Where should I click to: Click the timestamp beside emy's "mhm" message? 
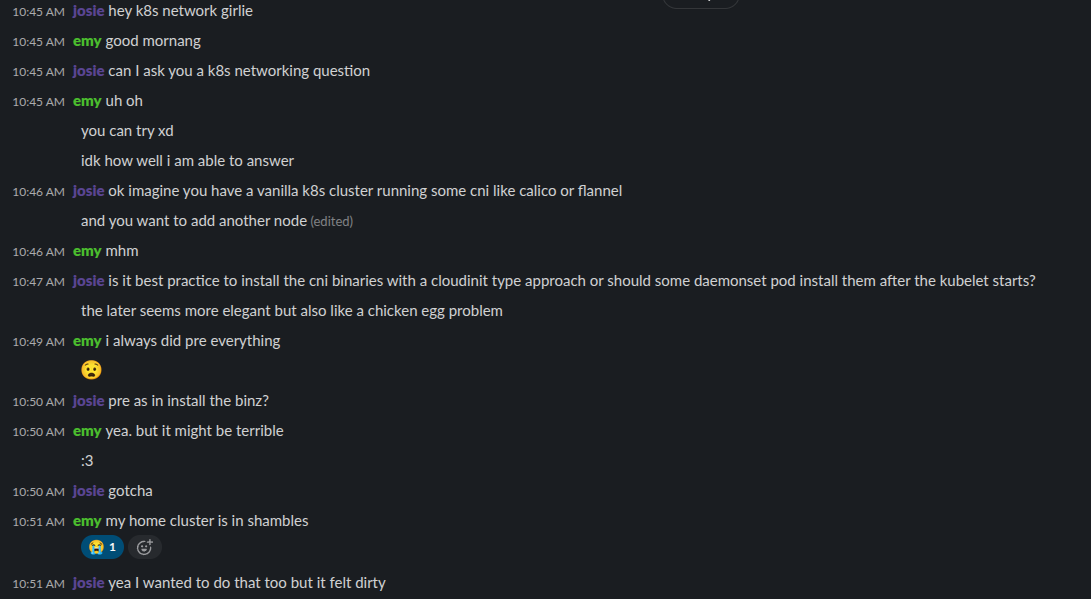point(38,252)
